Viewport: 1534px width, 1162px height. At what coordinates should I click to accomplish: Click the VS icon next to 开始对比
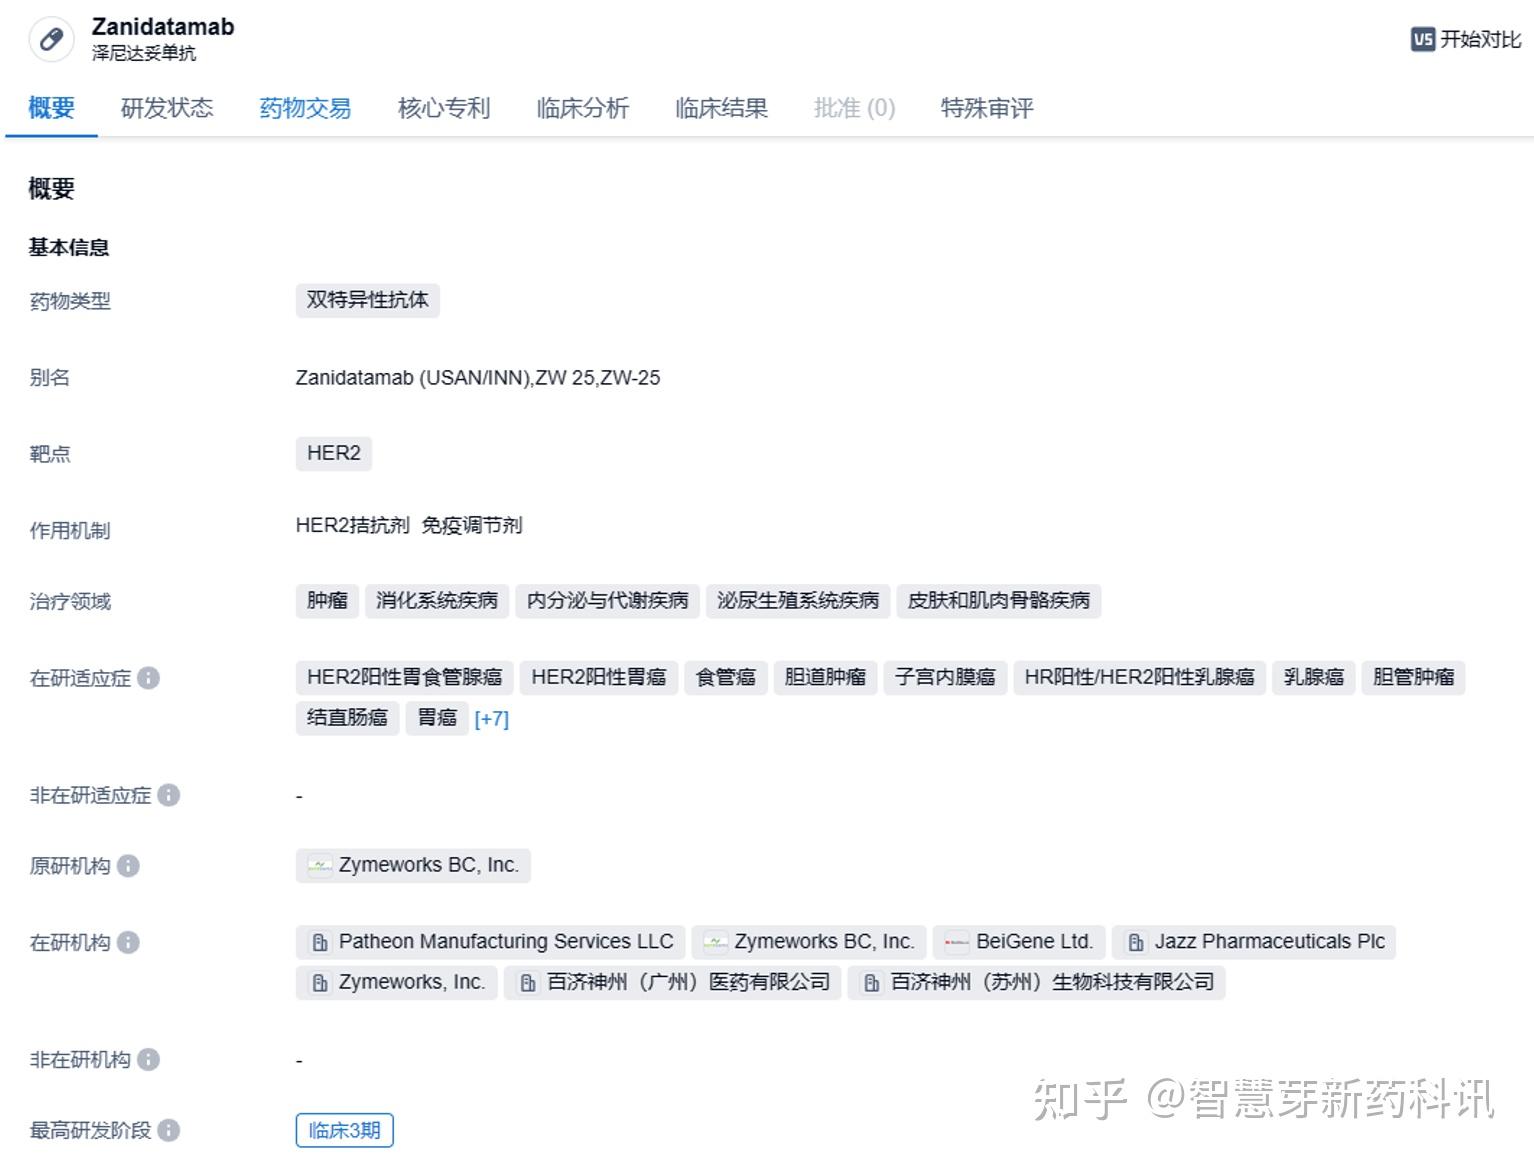pyautogui.click(x=1423, y=40)
